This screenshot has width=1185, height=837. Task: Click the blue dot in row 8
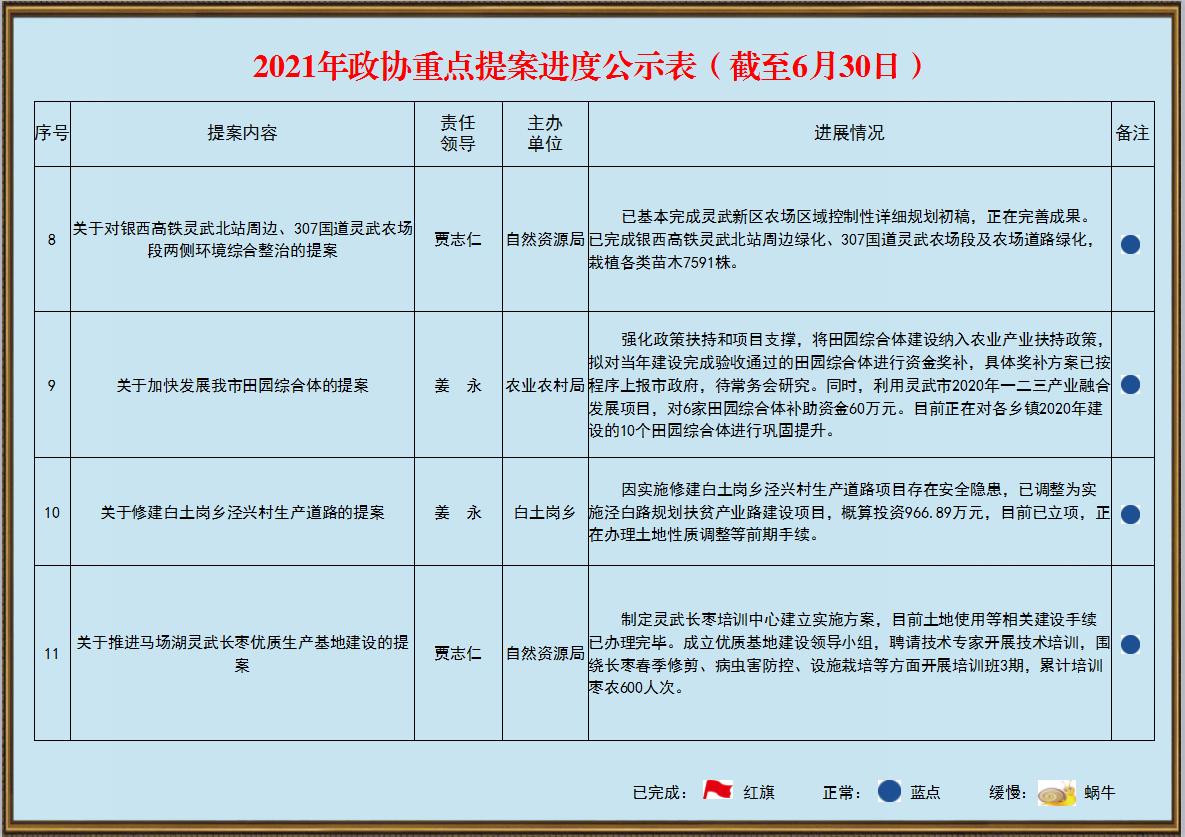coord(1130,244)
